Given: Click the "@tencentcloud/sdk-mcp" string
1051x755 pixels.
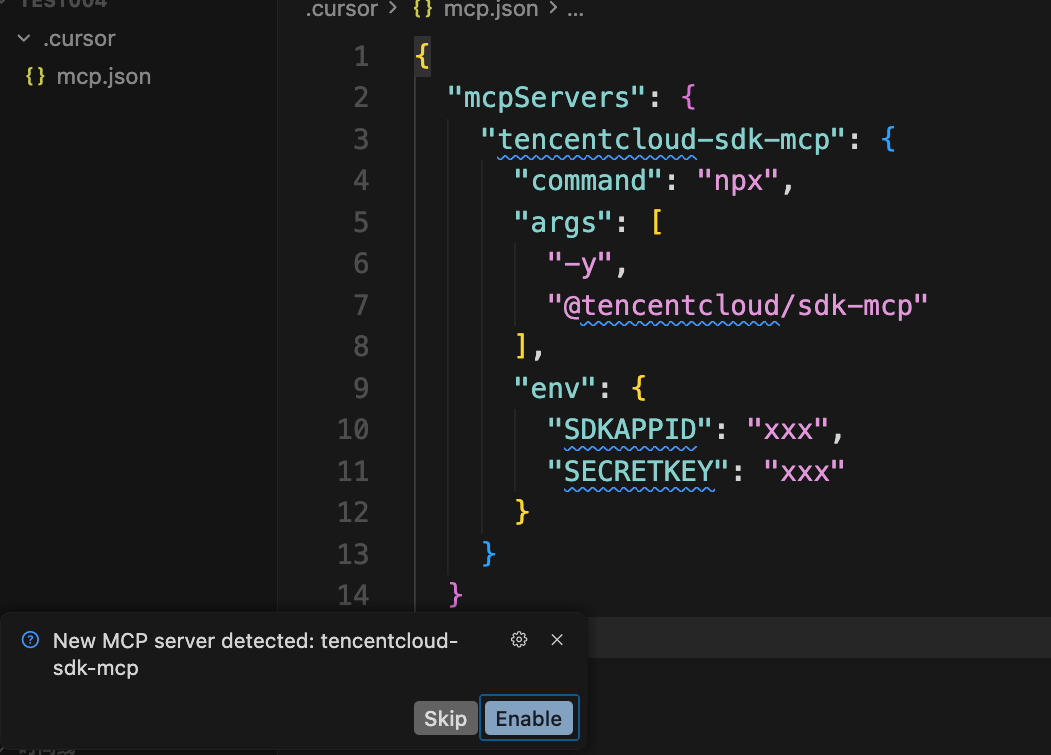Looking at the screenshot, I should coord(737,306).
